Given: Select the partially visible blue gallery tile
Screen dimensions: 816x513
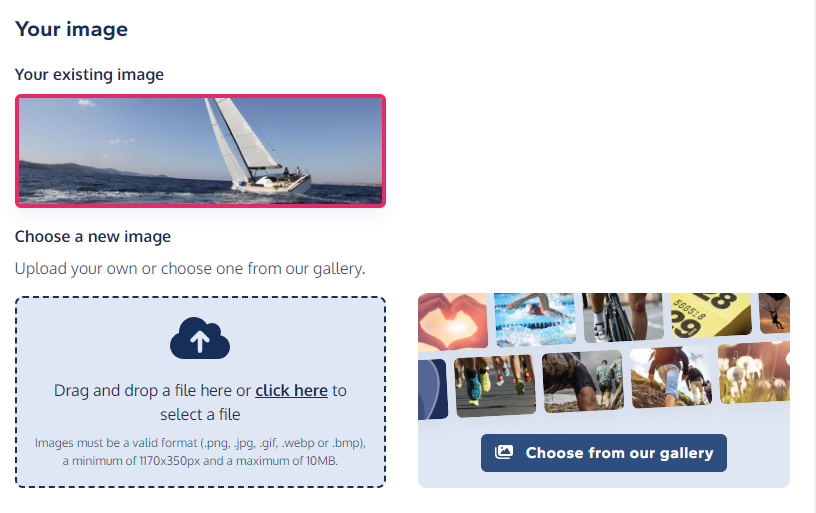Looking at the screenshot, I should [433, 389].
